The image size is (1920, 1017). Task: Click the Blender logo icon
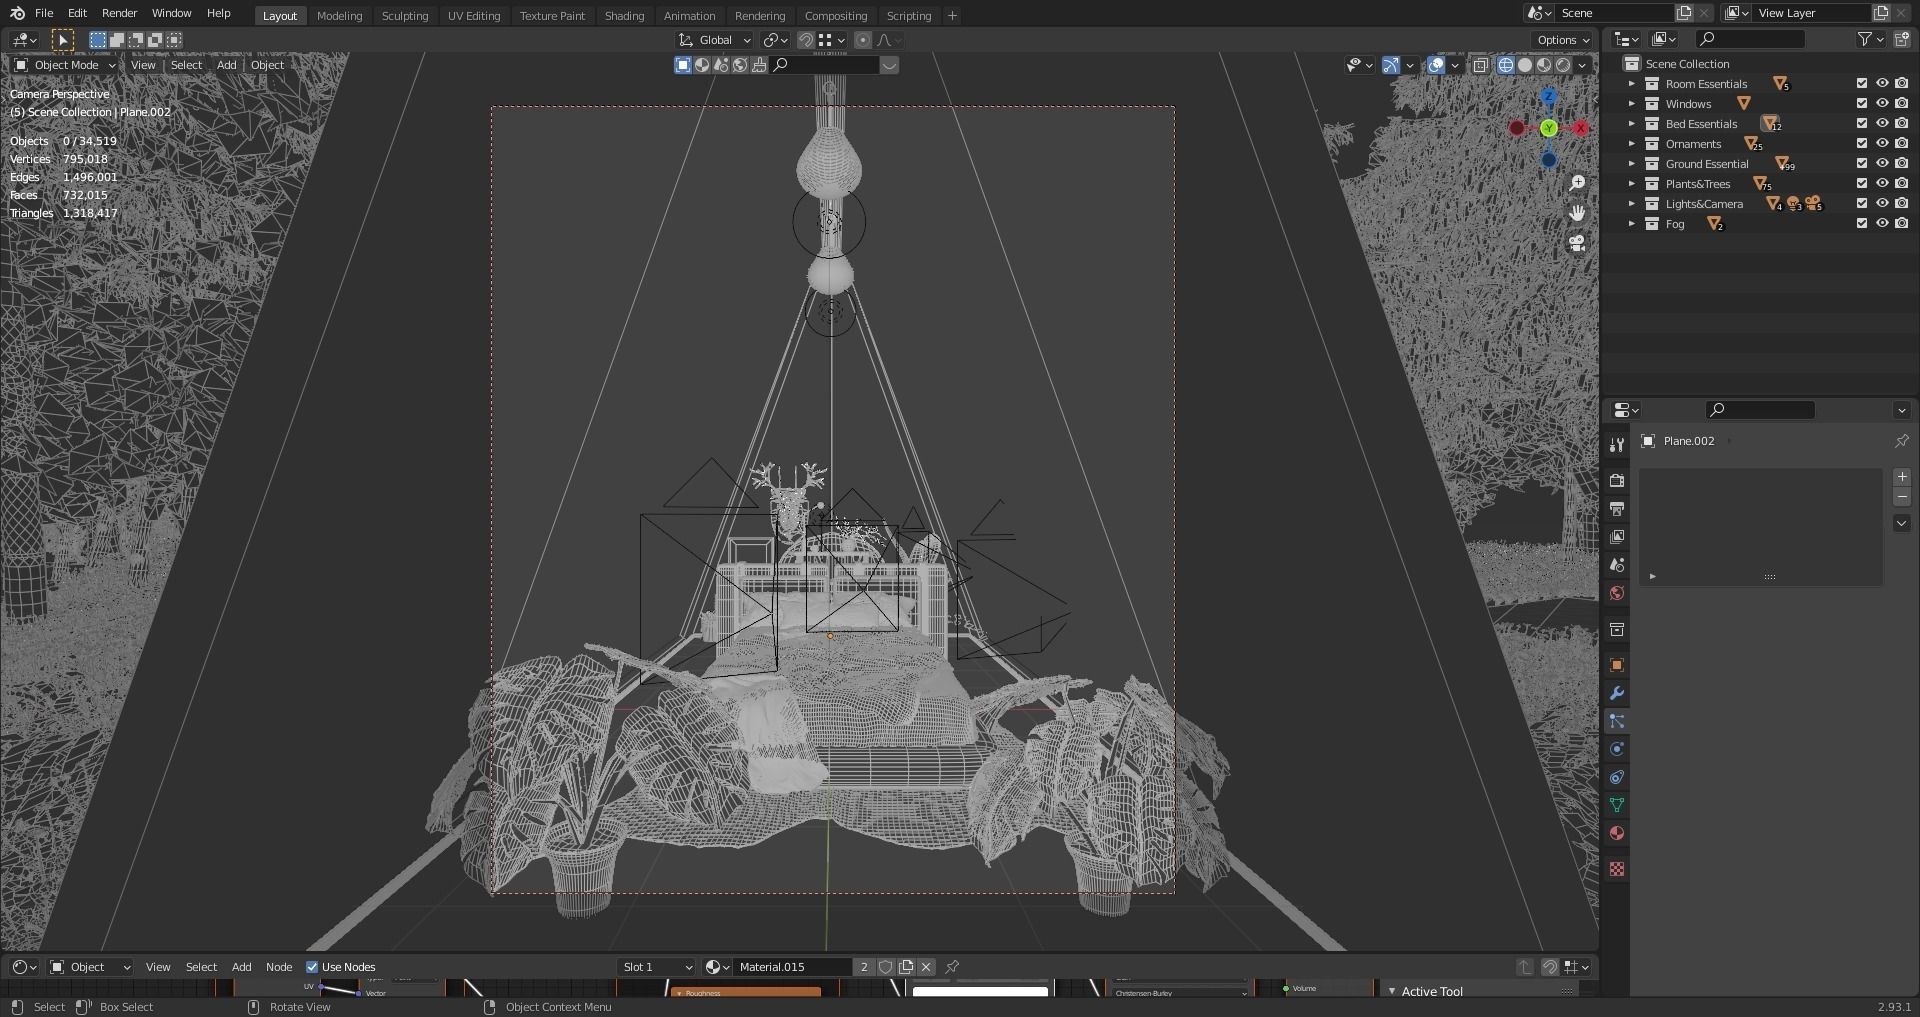click(17, 13)
